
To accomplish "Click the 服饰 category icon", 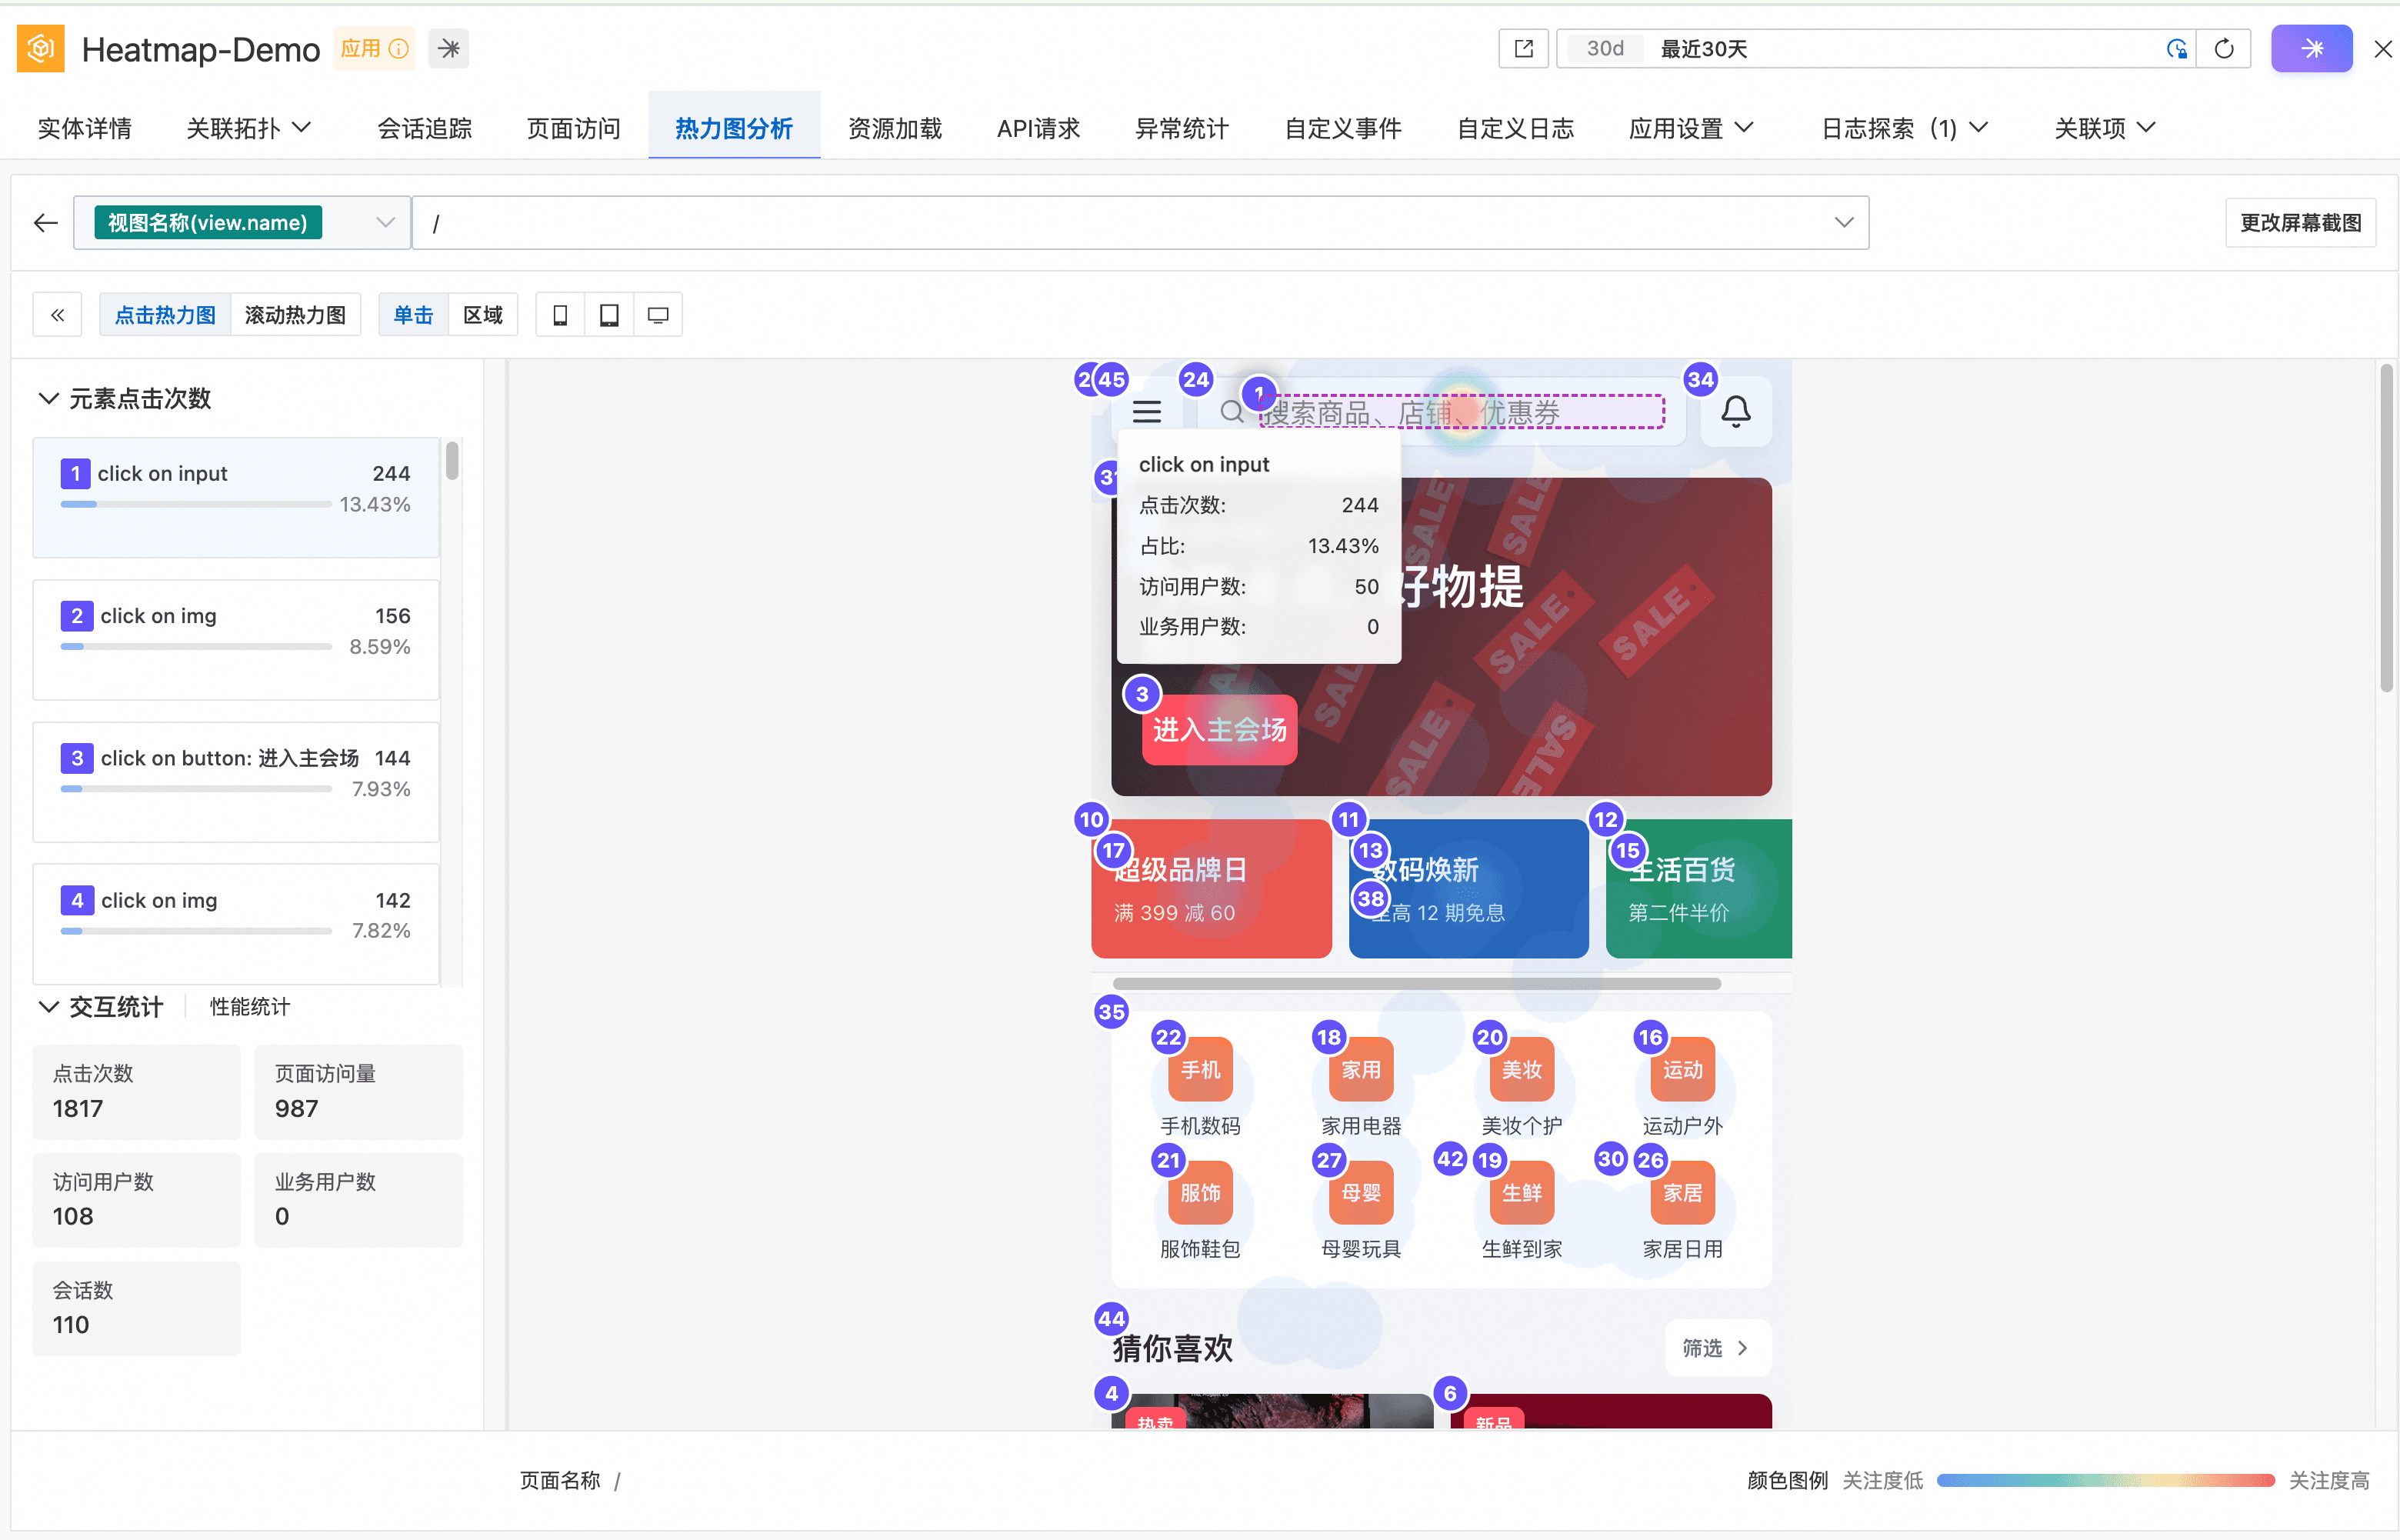I will click(1201, 1192).
